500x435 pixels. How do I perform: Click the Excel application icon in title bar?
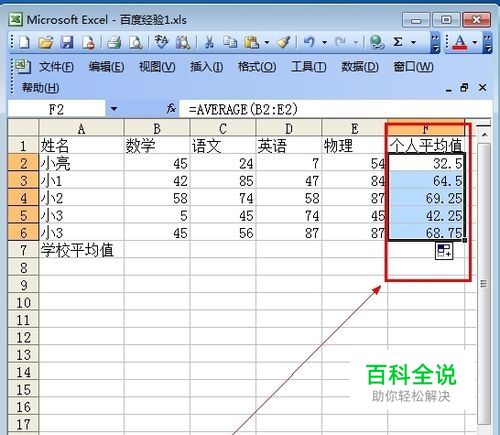click(16, 19)
